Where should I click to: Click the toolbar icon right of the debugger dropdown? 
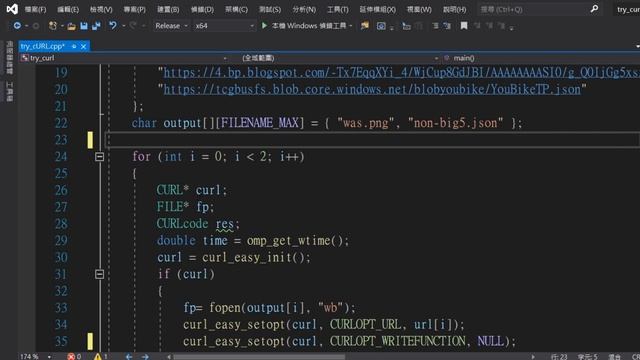[364, 26]
